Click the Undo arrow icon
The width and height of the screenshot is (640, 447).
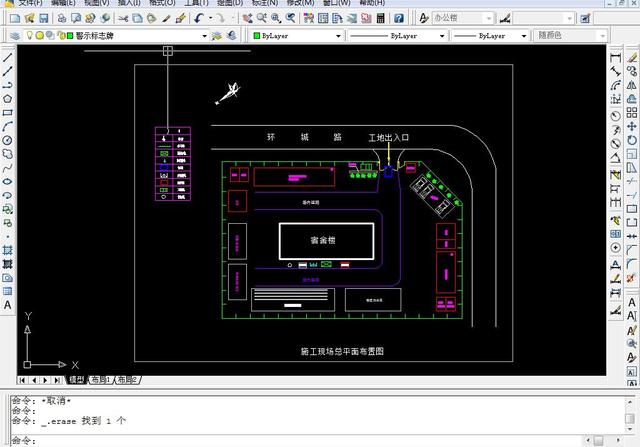(199, 18)
